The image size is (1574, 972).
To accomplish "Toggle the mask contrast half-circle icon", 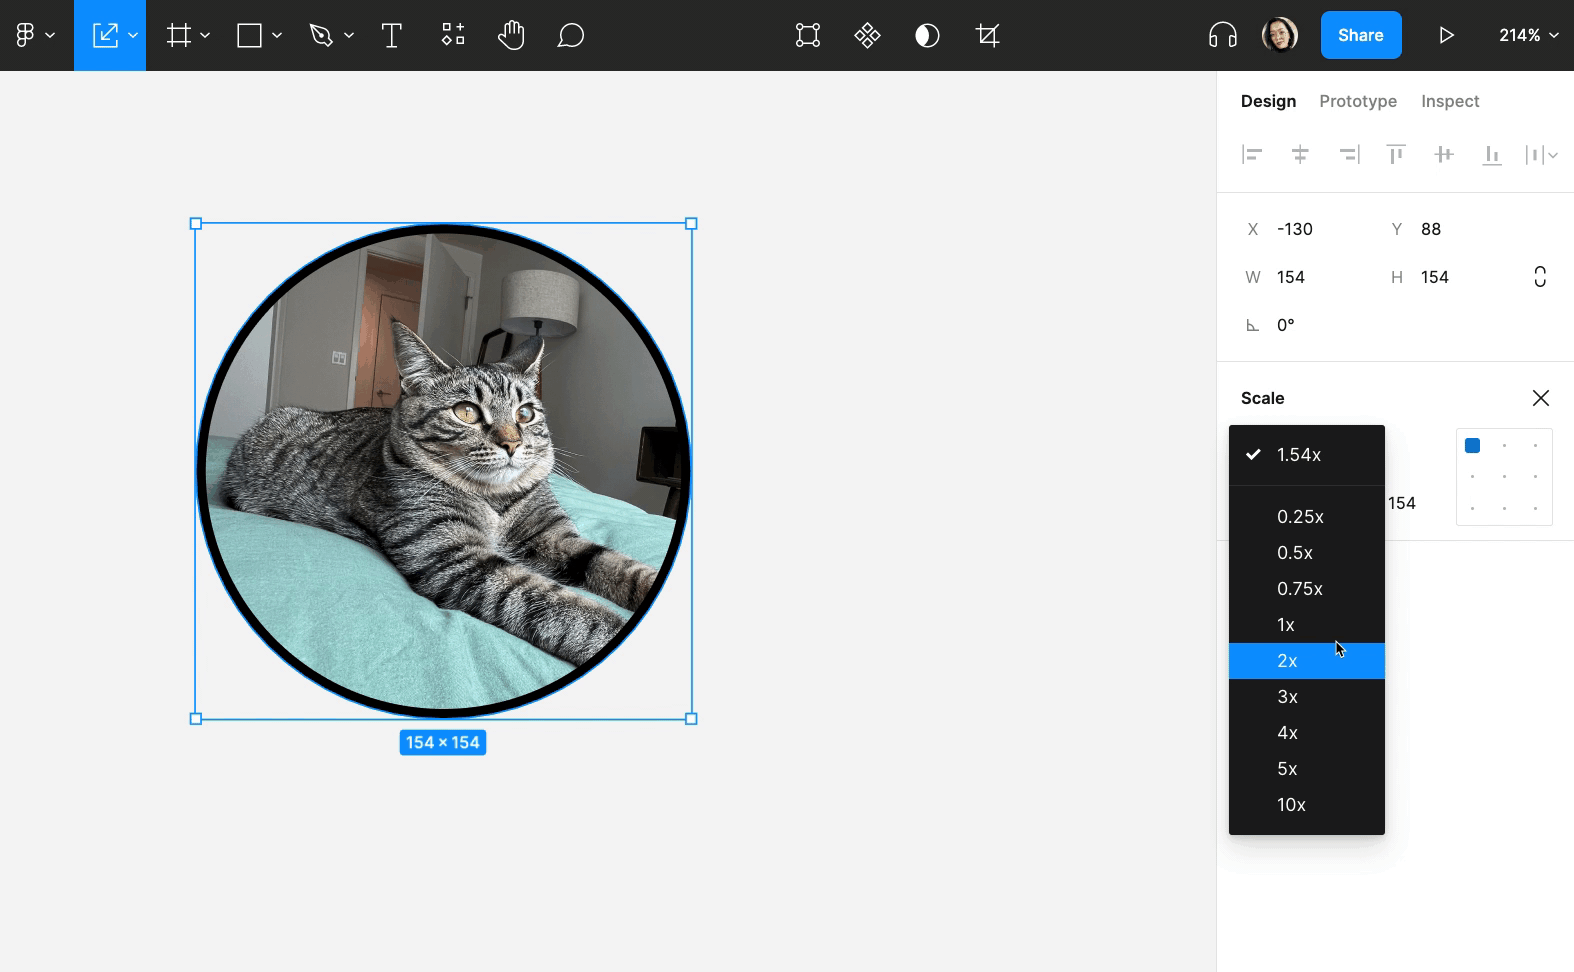I will click(927, 36).
